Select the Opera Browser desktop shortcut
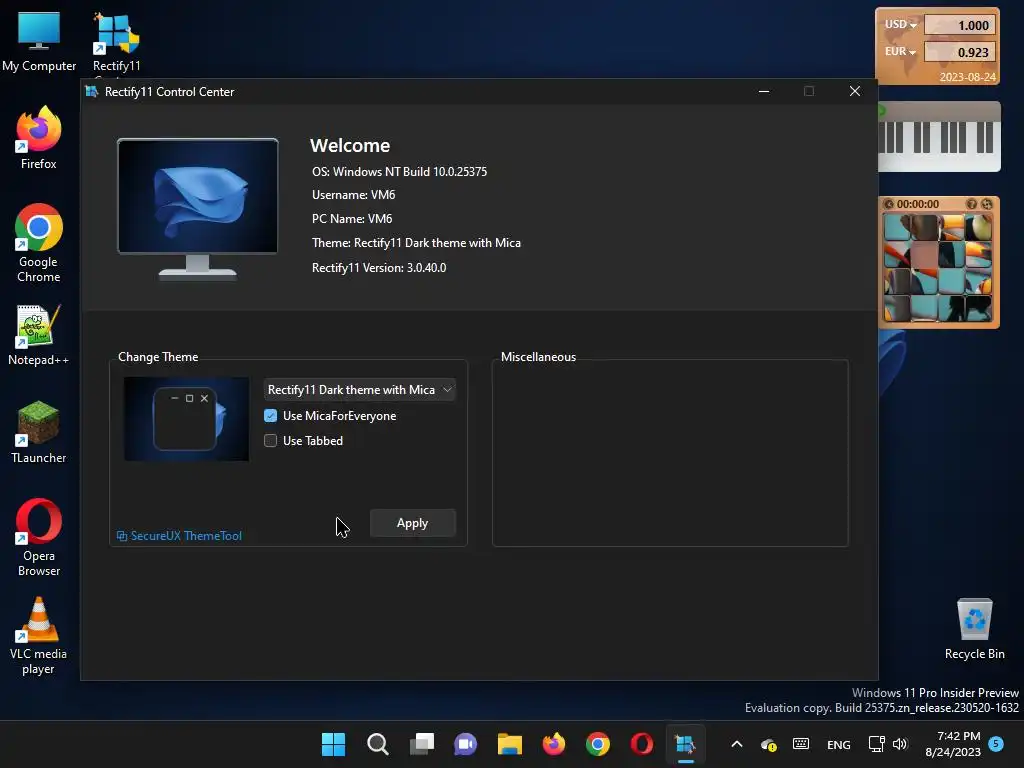This screenshot has width=1024, height=768. (39, 537)
